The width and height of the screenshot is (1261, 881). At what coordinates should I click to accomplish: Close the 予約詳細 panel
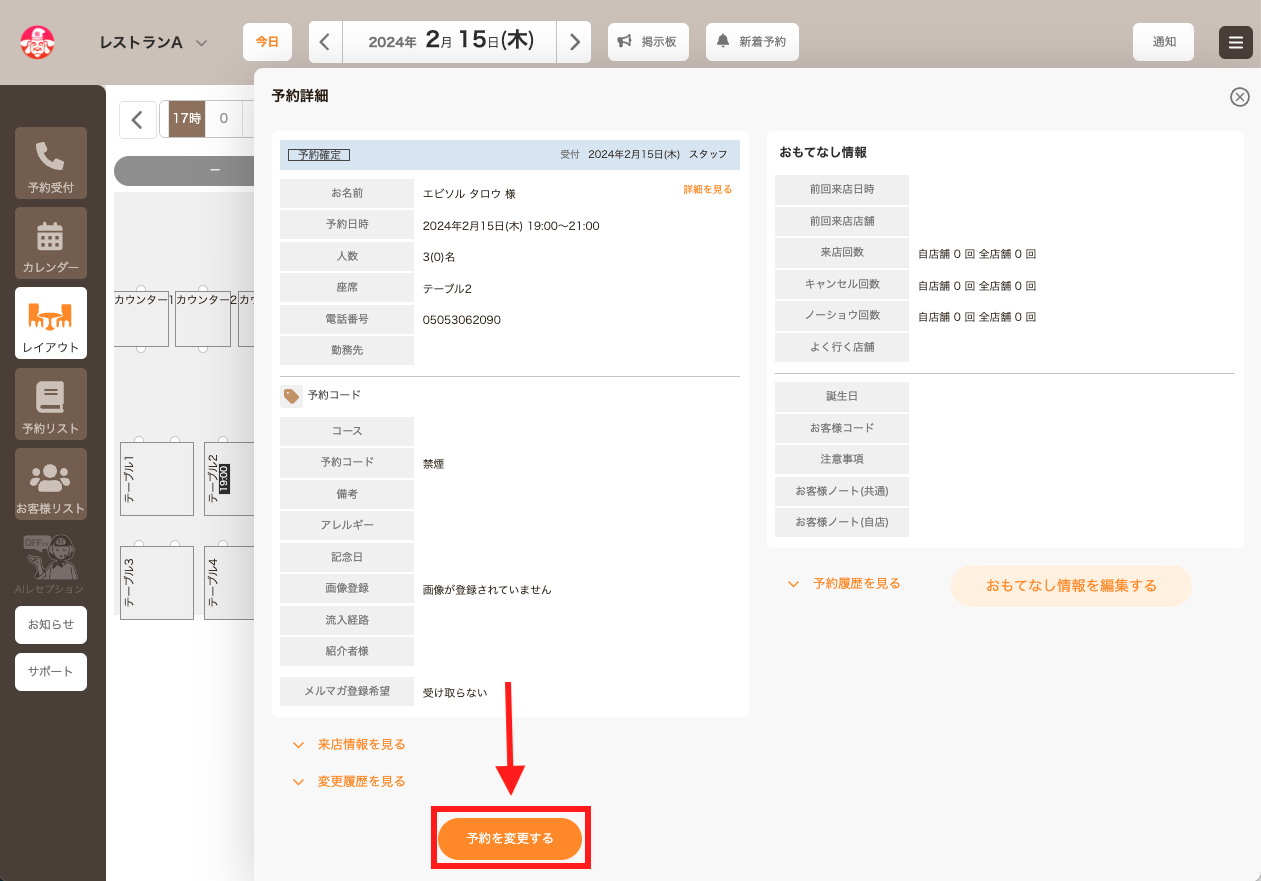(x=1239, y=97)
